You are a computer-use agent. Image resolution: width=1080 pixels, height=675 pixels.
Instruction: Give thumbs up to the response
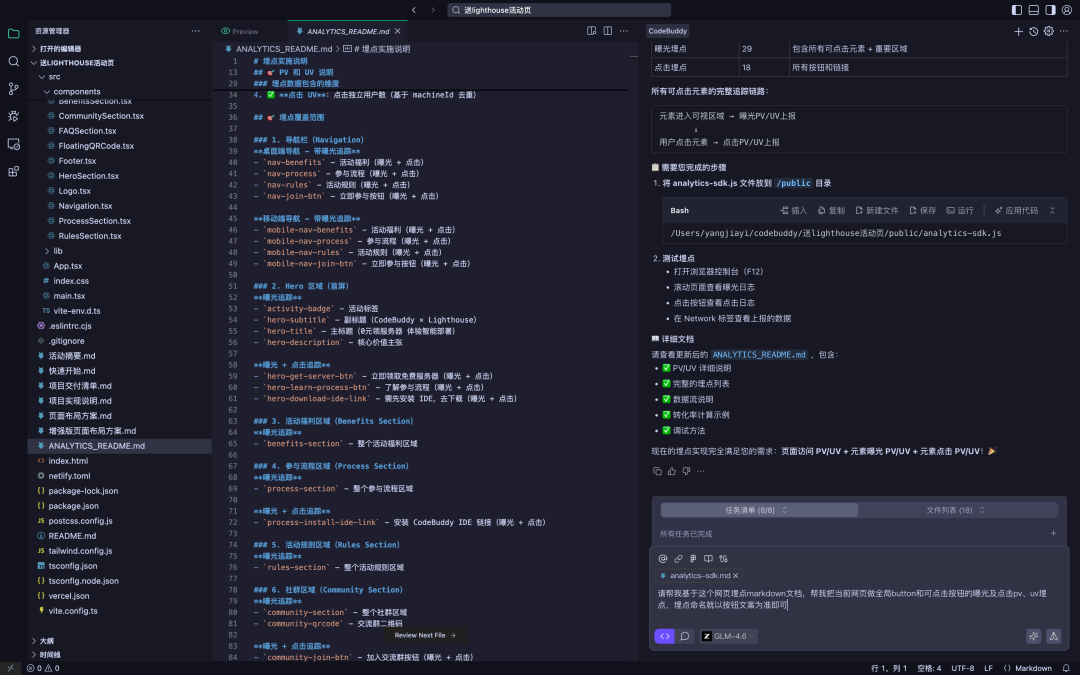pos(672,471)
